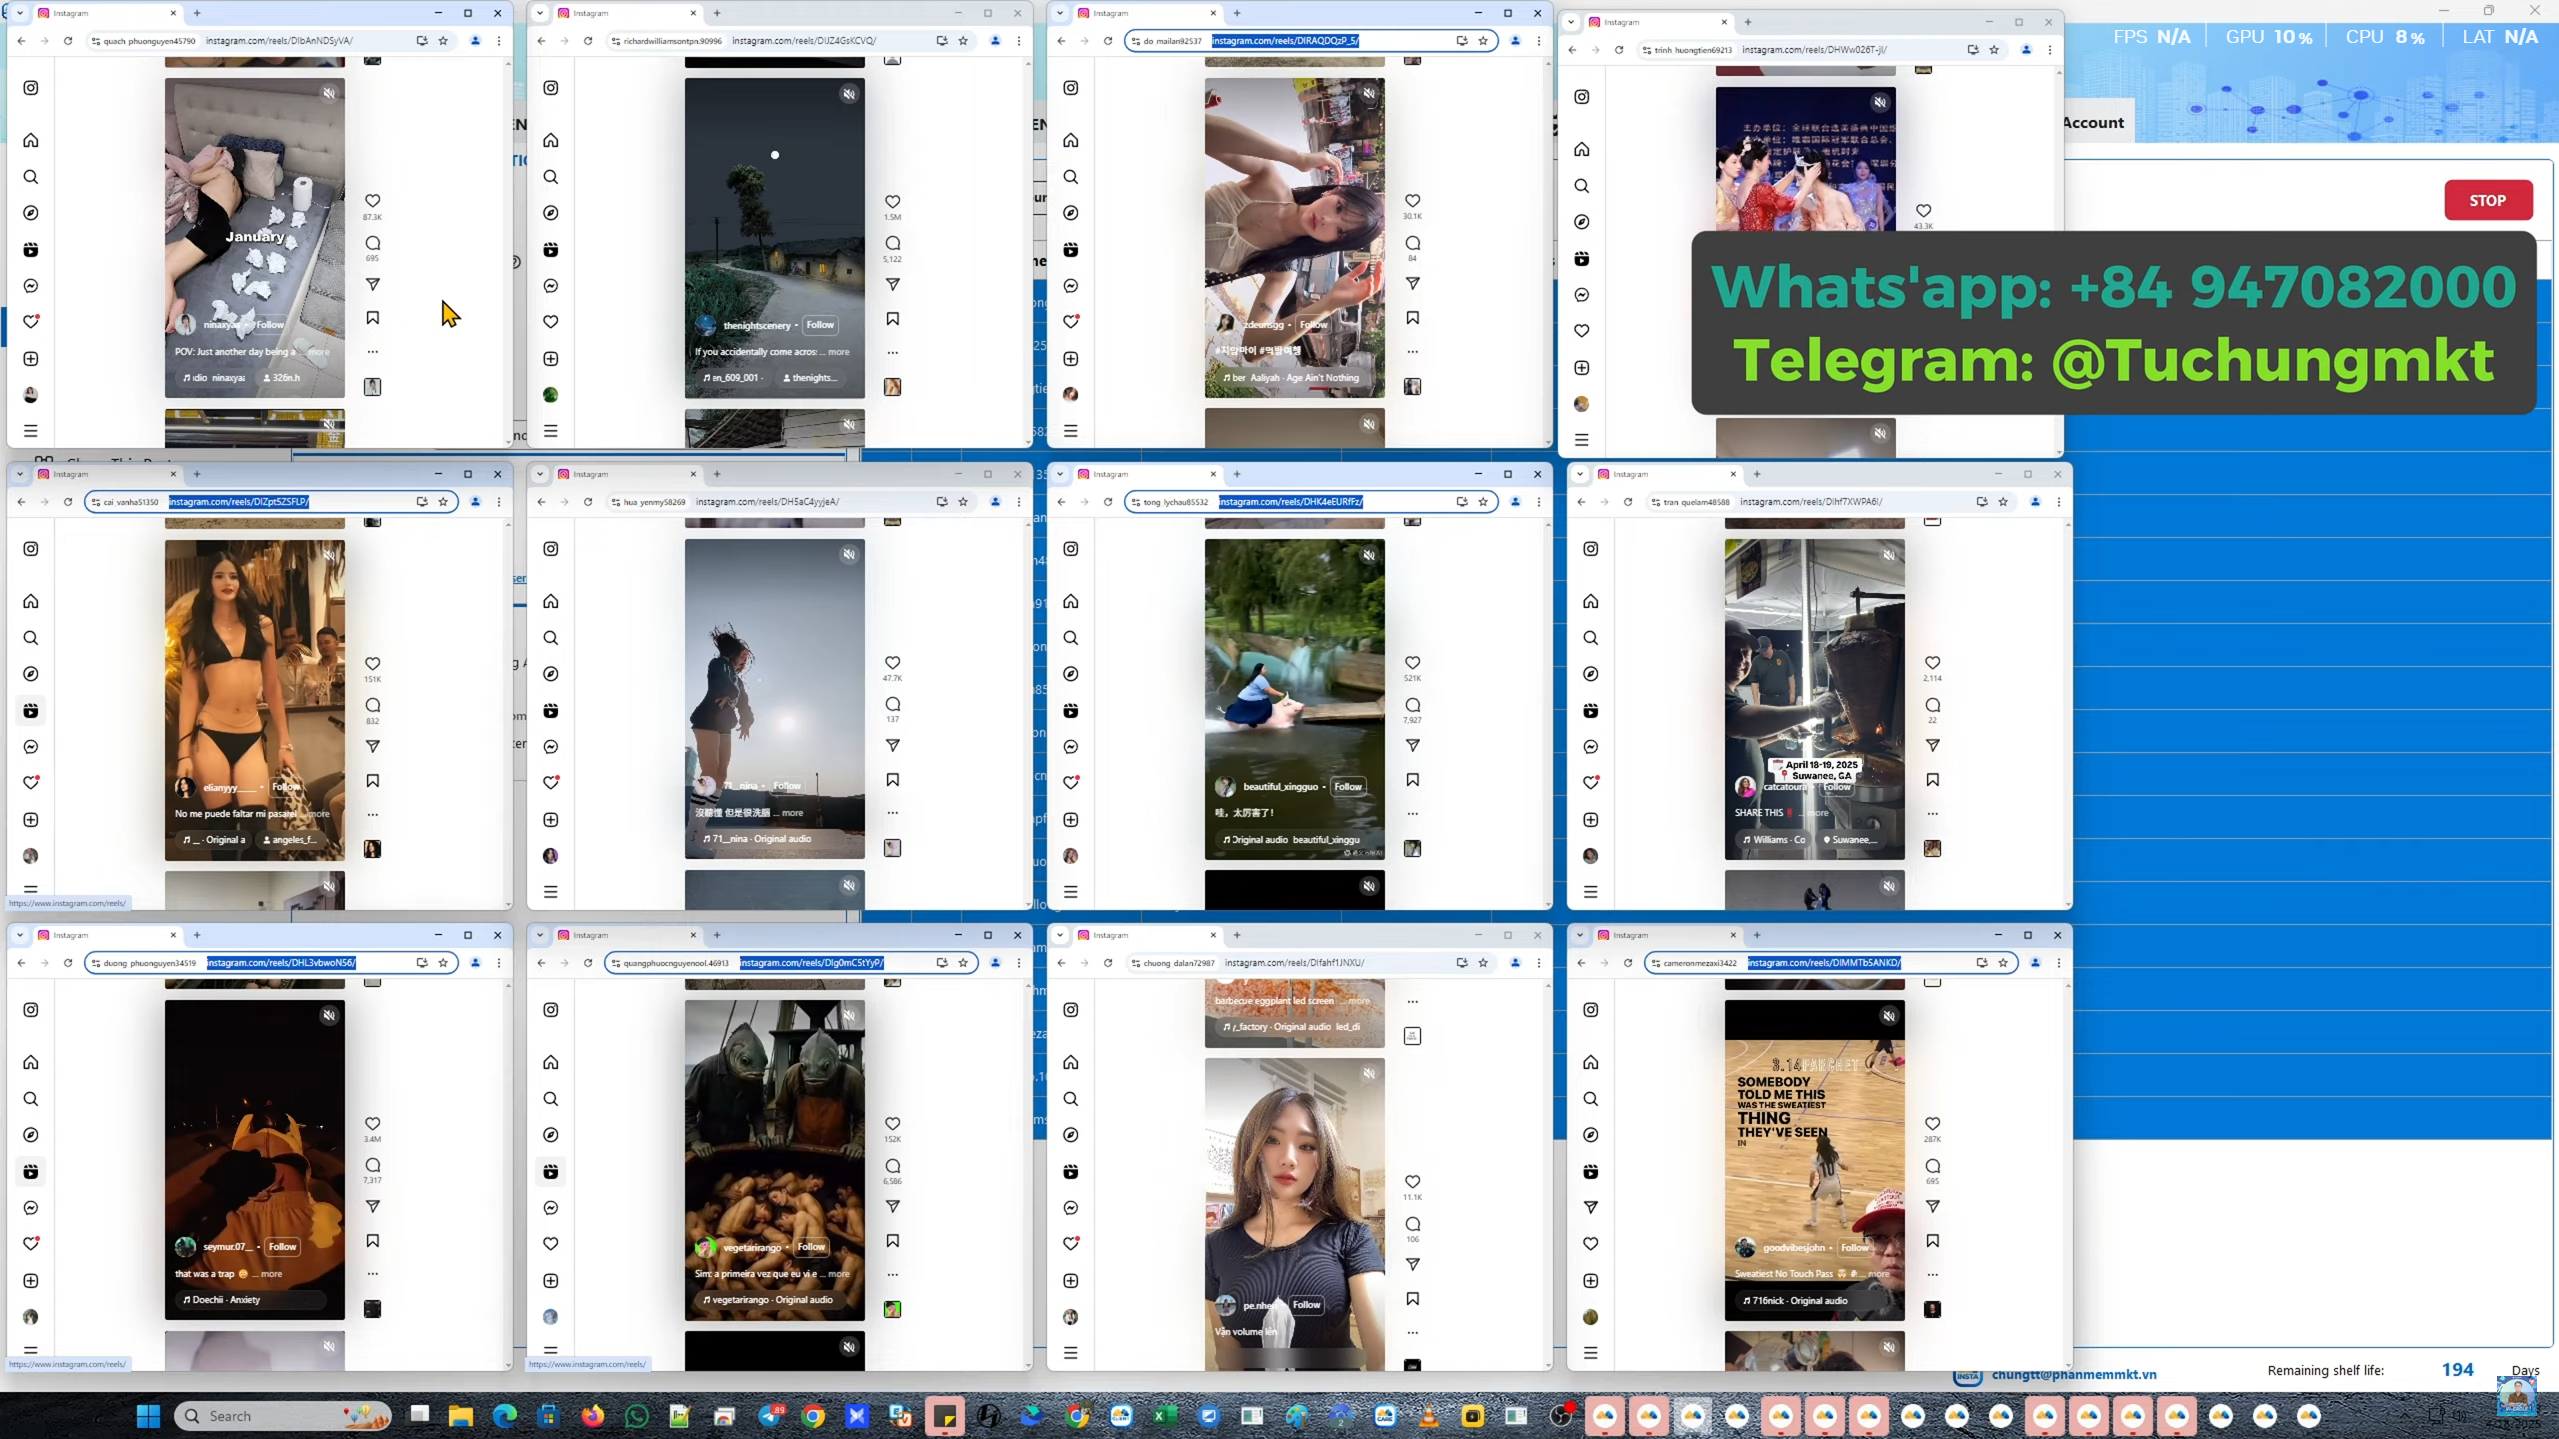Screen dimensions: 2559x1439
Task: Open new tab in hua yenmy58269 window
Action: (717, 474)
